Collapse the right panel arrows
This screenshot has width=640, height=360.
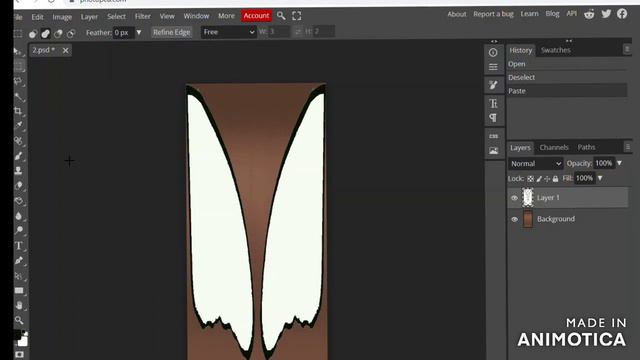569,41
